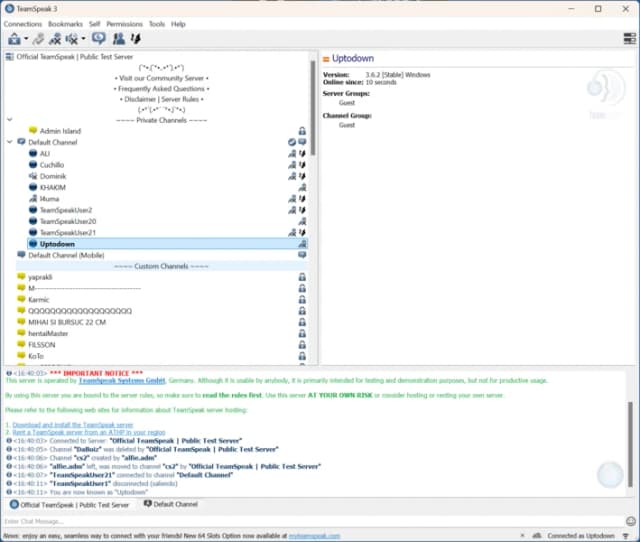
Task: Select the yaprakli channel
Action: [40, 277]
